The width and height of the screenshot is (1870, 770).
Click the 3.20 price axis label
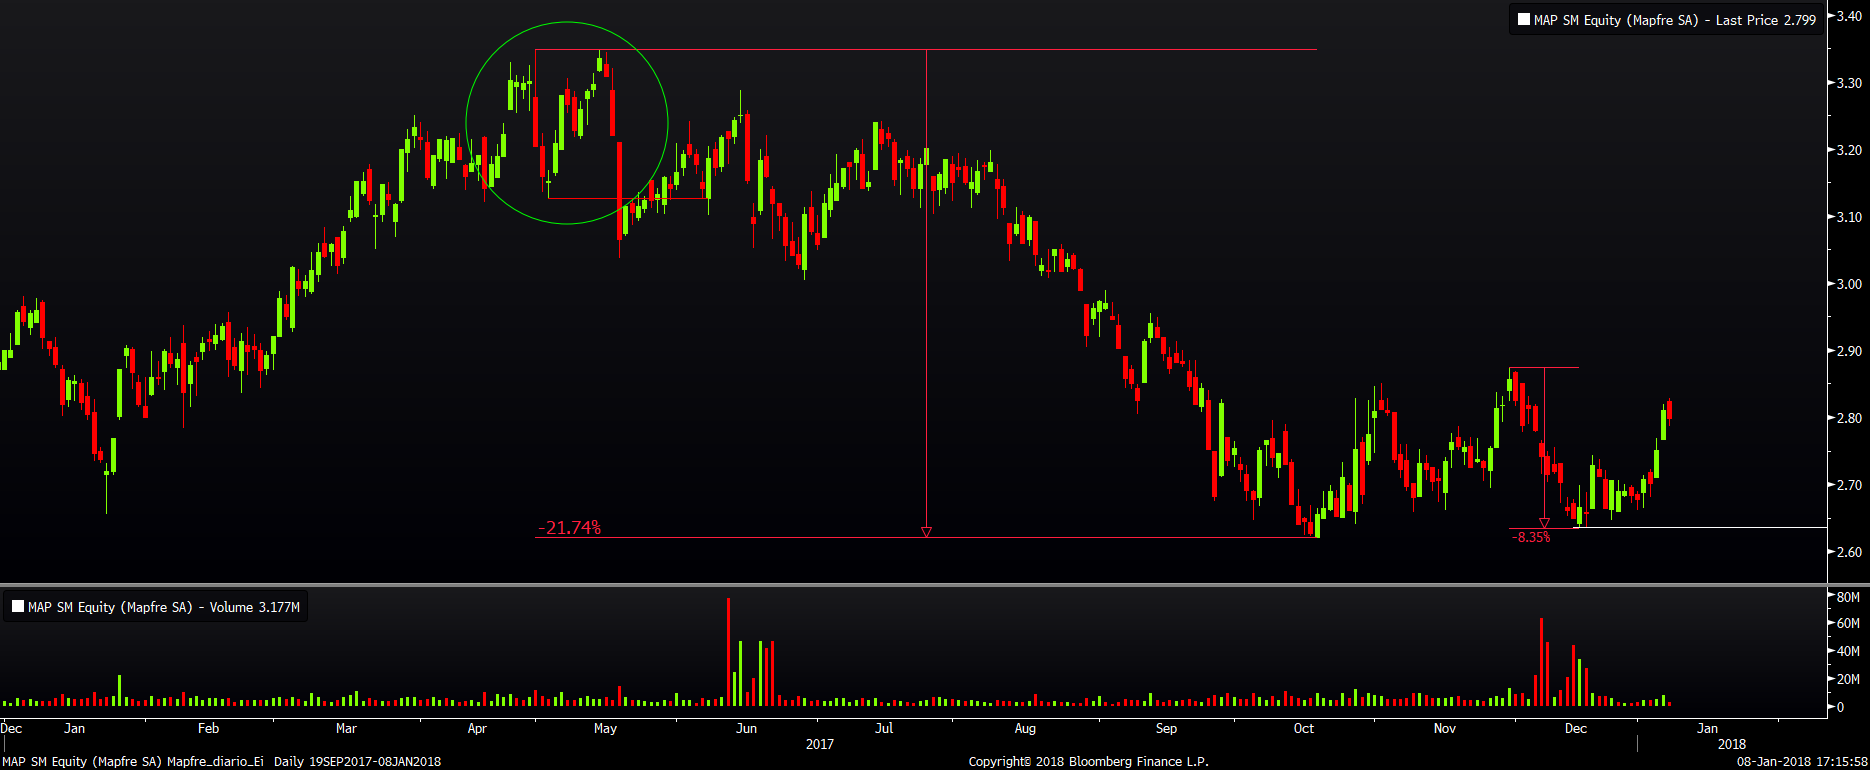pos(1849,150)
